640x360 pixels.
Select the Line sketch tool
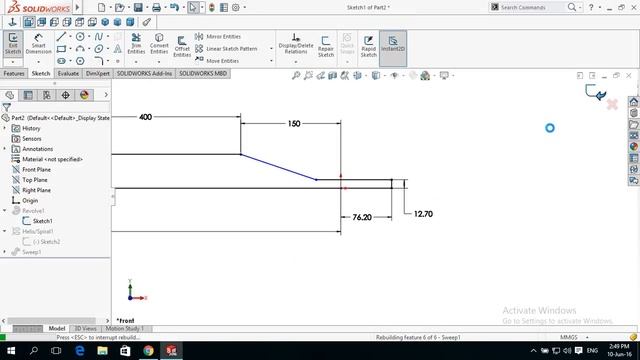tap(61, 37)
